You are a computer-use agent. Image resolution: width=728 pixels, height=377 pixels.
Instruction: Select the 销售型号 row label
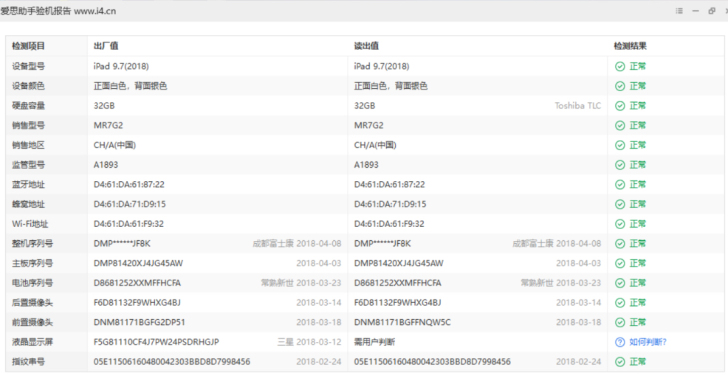28,125
